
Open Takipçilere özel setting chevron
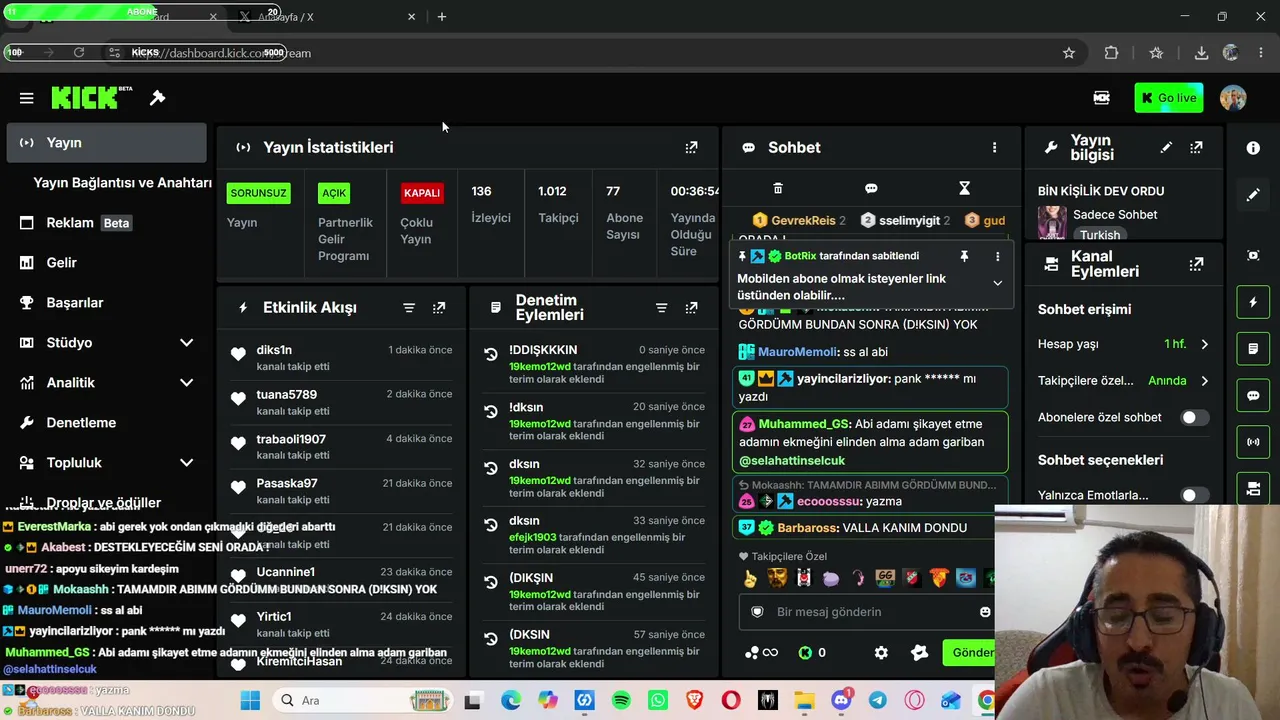pos(1204,381)
